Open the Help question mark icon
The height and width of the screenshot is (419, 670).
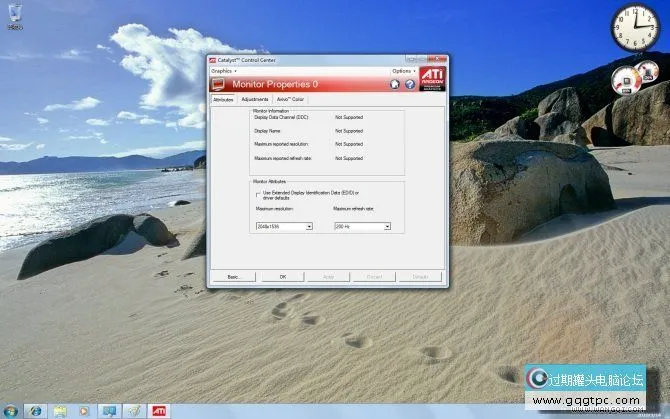[409, 85]
